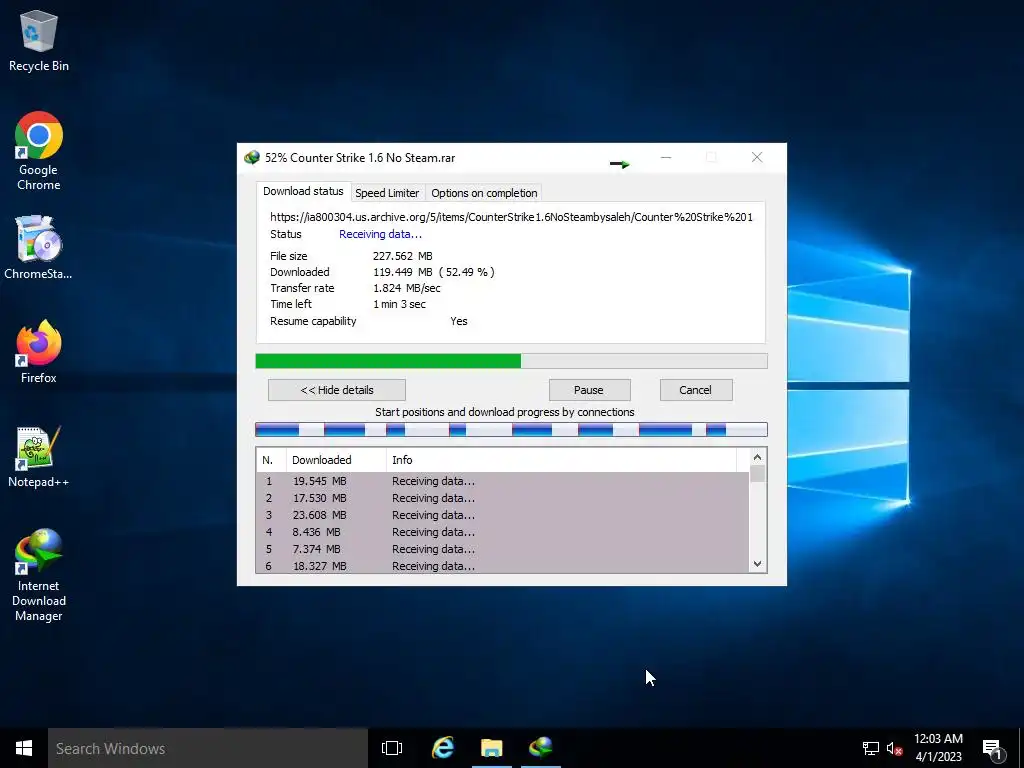Click the << Hide details button
The image size is (1024, 768).
pyautogui.click(x=337, y=390)
